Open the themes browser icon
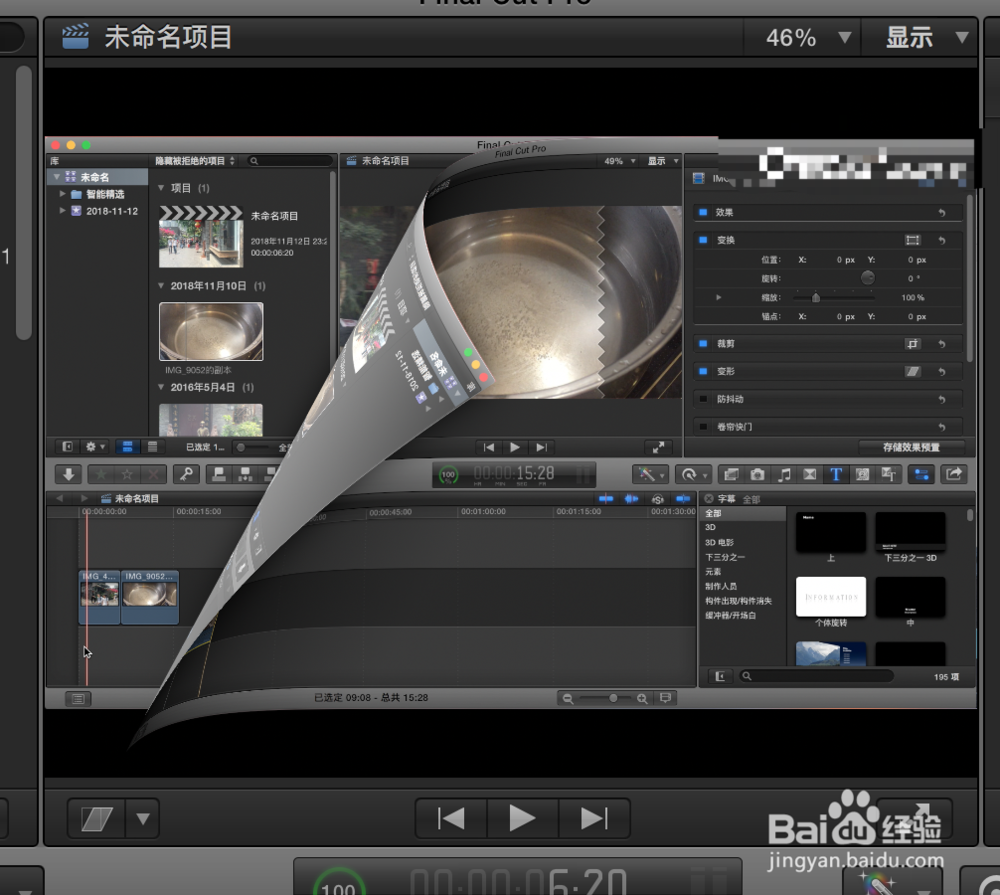This screenshot has width=1000, height=895. point(888,475)
